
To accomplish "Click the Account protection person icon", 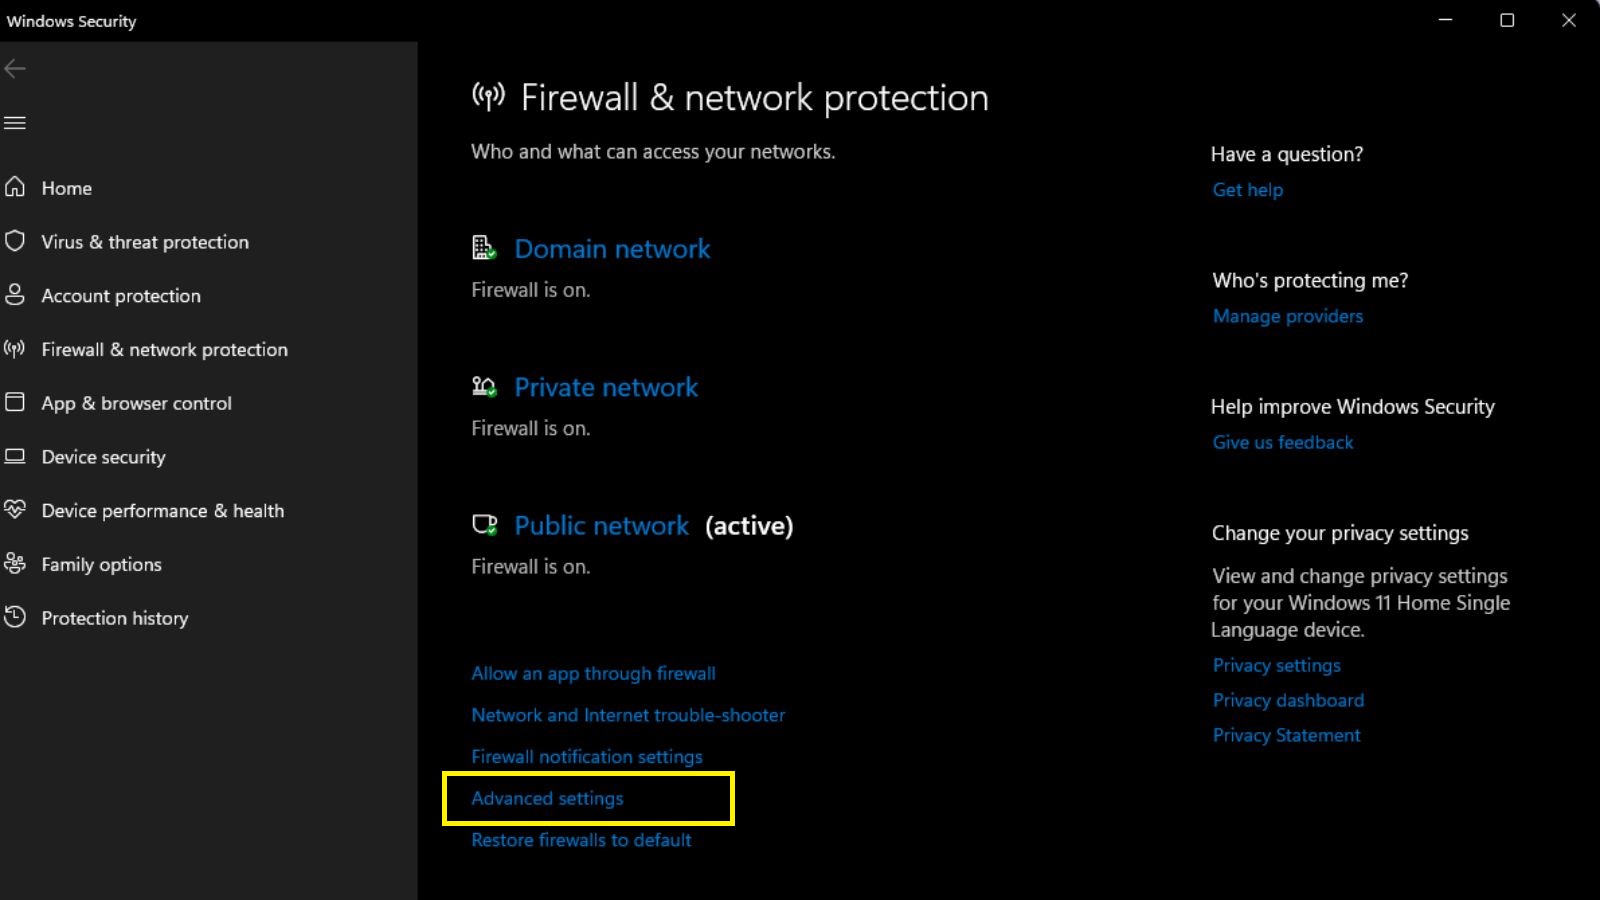I will point(15,295).
